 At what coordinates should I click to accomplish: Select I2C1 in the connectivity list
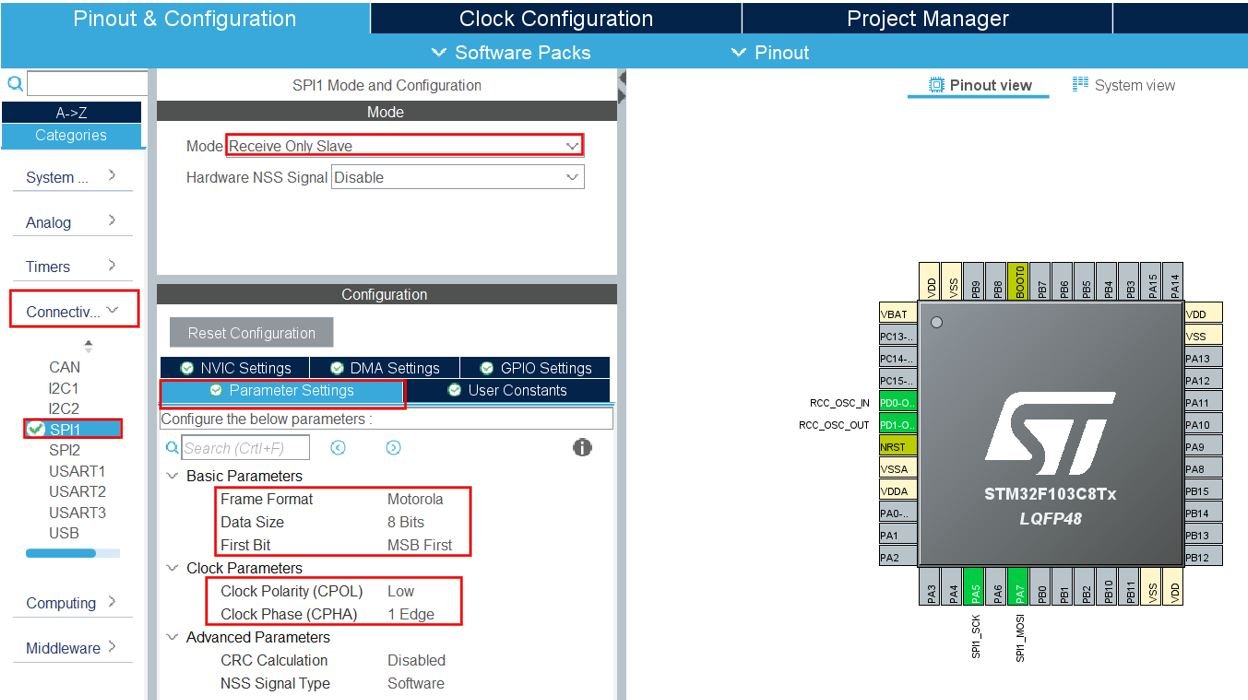64,388
